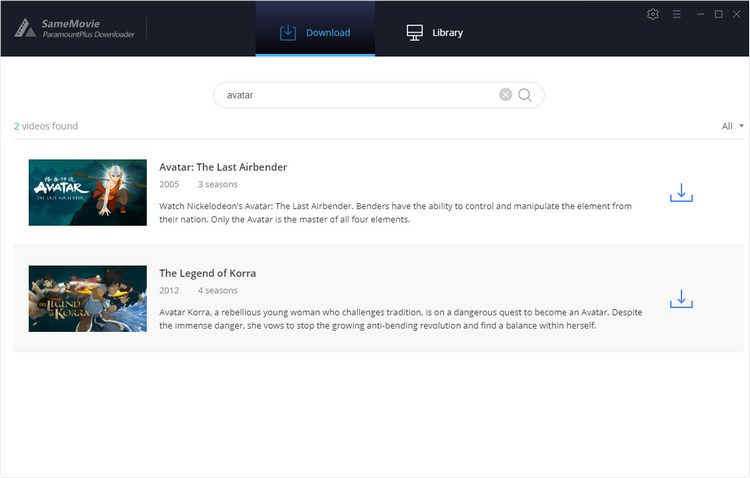Open the Avatar: The Last Airbender title
The width and height of the screenshot is (750, 478).
point(223,167)
